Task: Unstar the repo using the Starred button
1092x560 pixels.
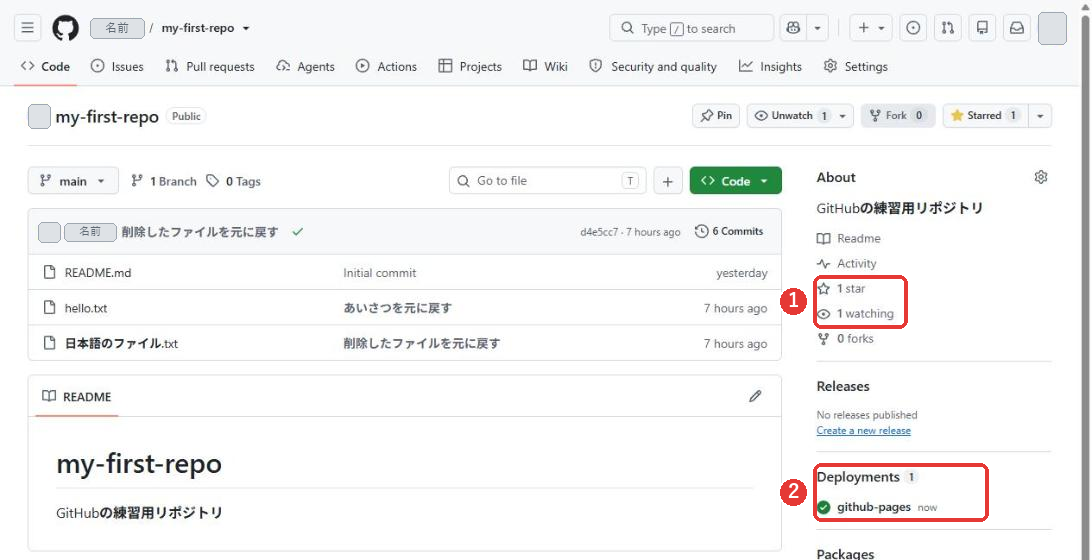Action: tap(985, 116)
